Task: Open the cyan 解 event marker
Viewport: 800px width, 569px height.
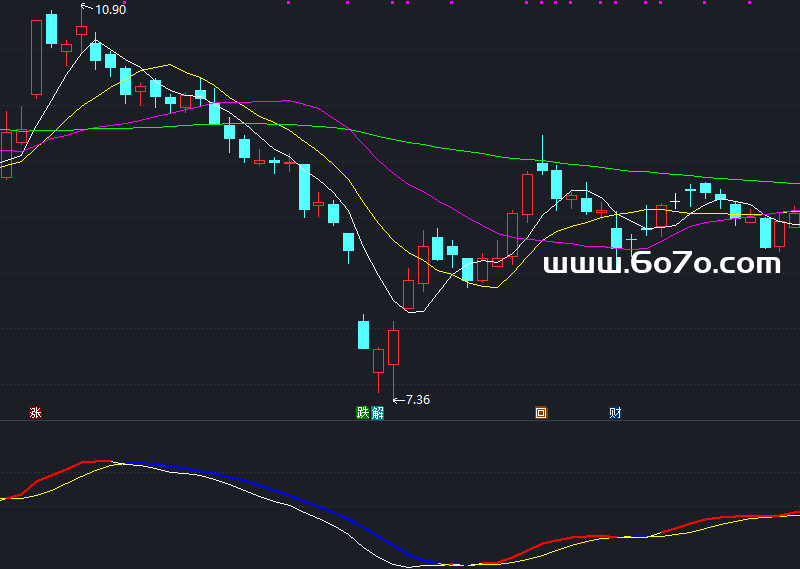Action: 377,413
